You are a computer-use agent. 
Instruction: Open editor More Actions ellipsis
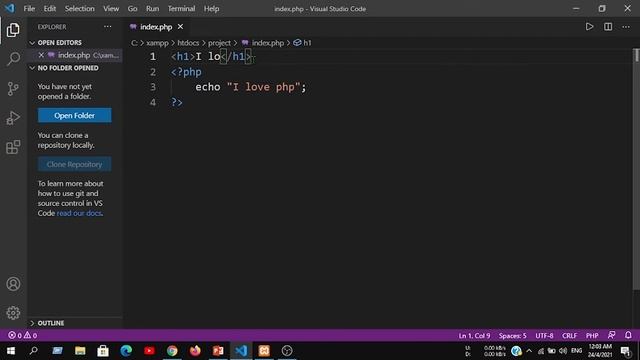(x=626, y=27)
